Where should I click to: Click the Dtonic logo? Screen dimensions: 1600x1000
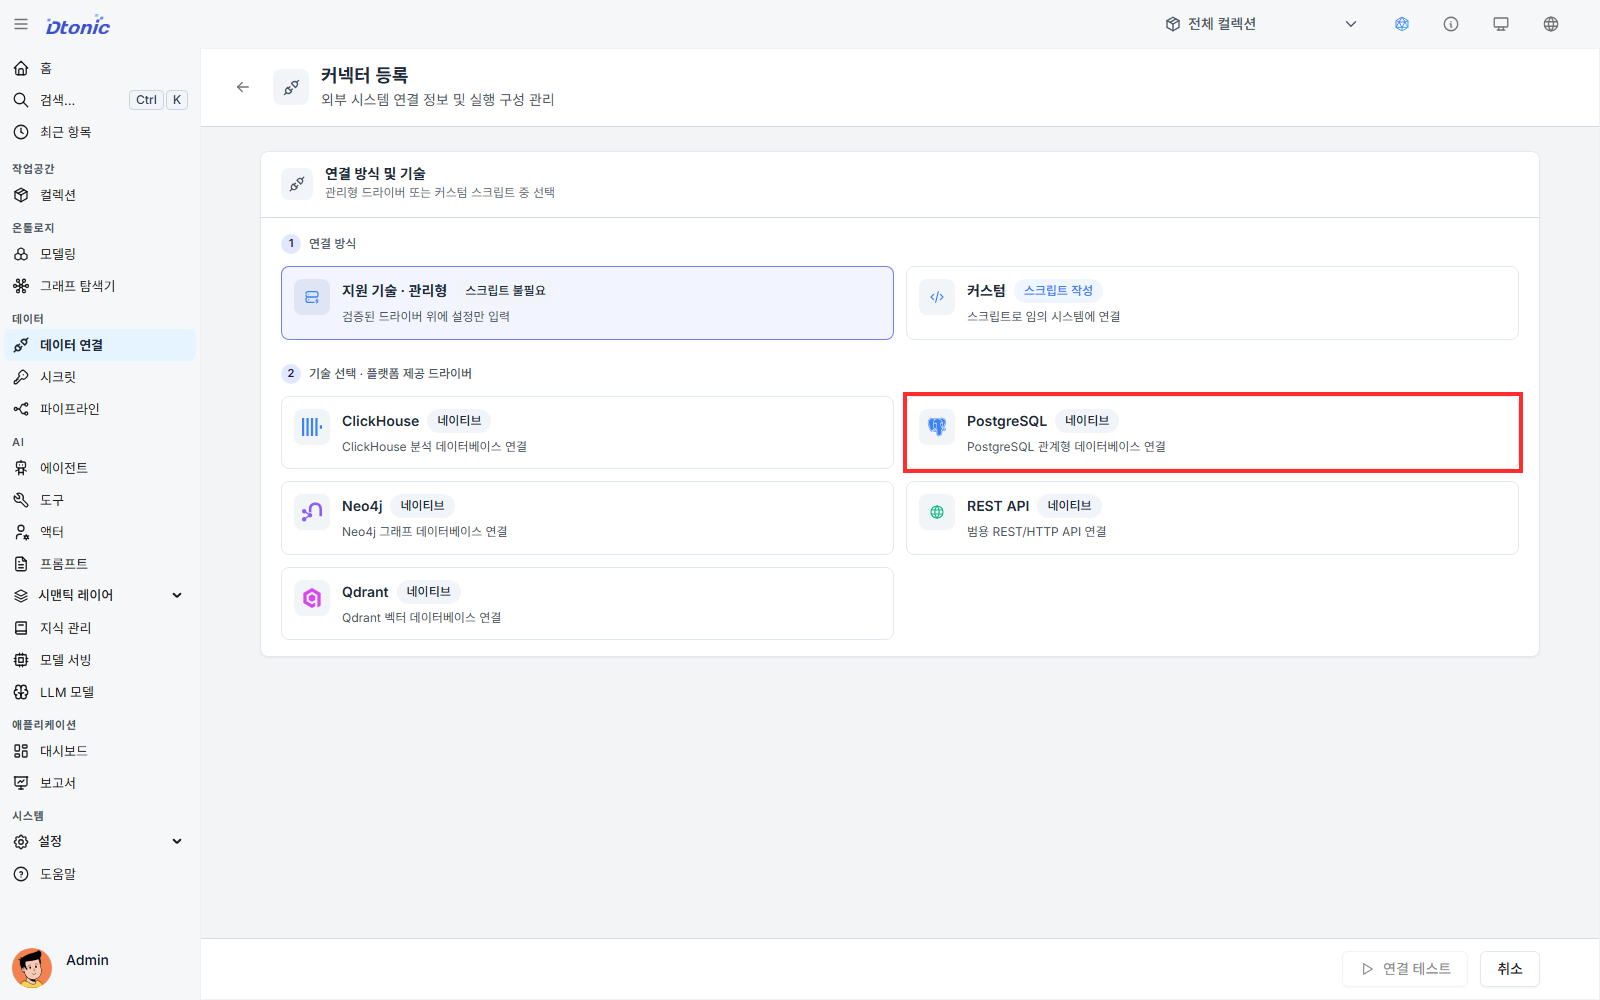coord(78,26)
